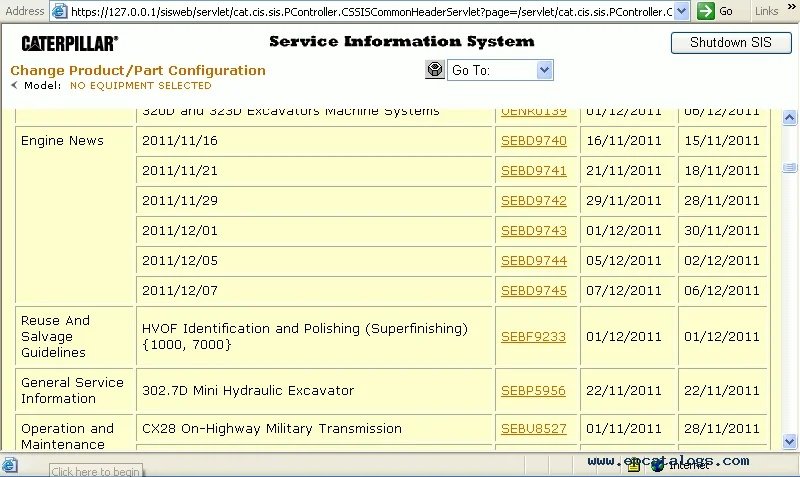800x477 pixels.
Task: Click the Shutdown SIS button
Action: 730,43
